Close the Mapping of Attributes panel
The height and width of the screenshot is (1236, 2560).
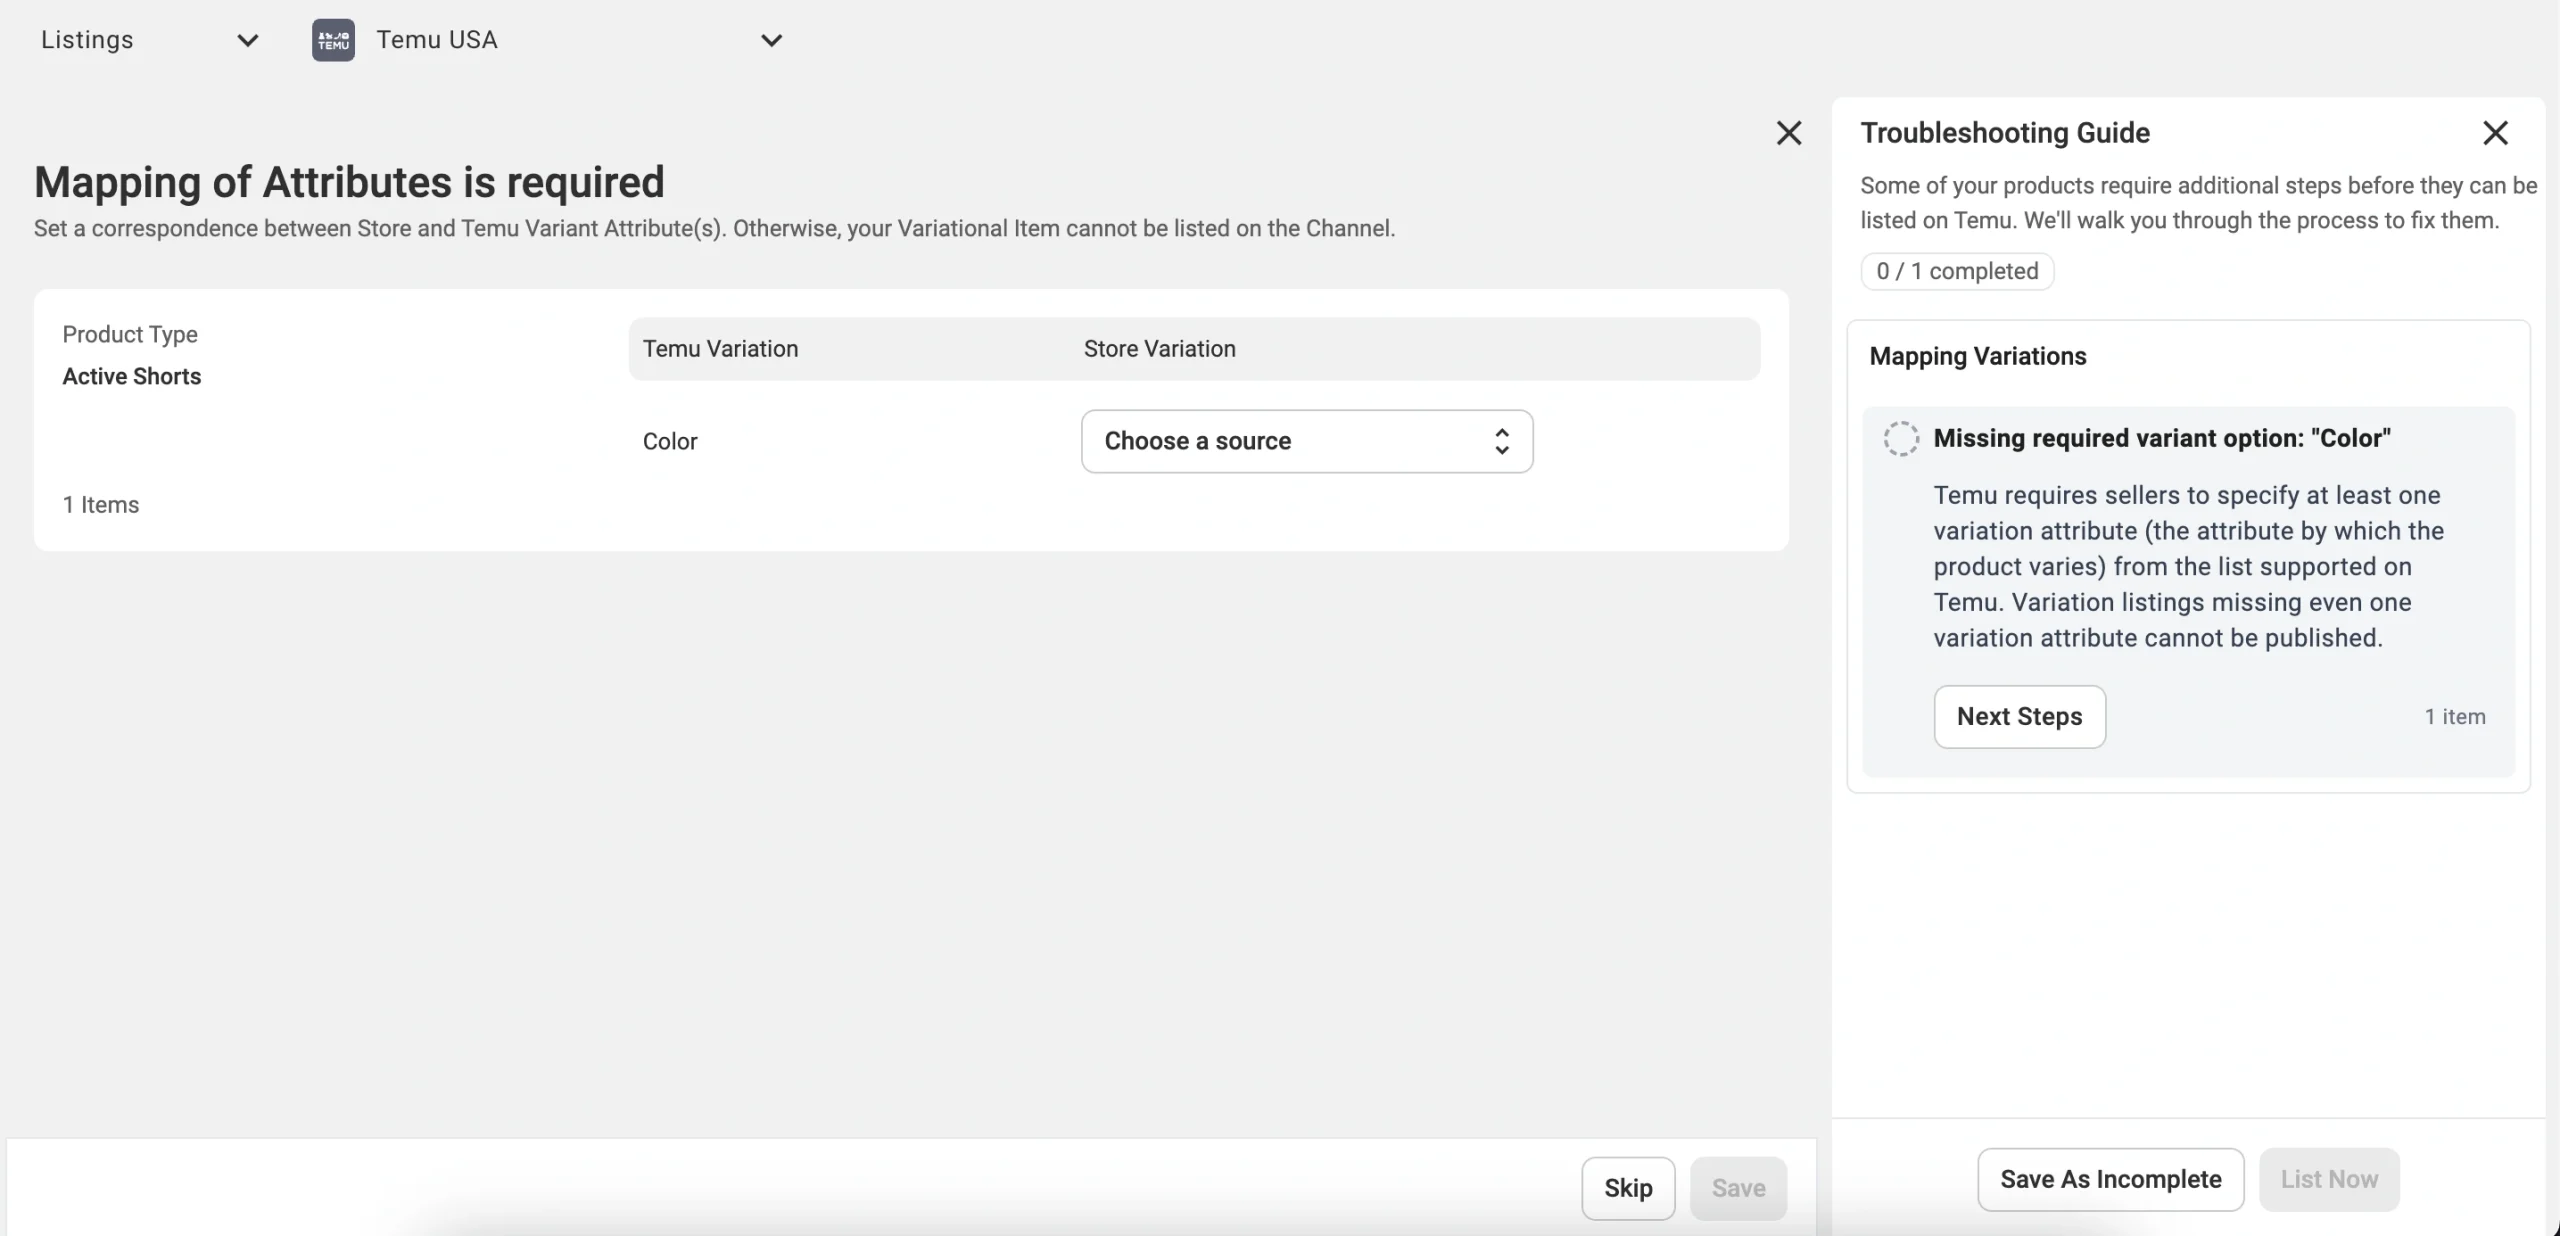click(x=1789, y=133)
